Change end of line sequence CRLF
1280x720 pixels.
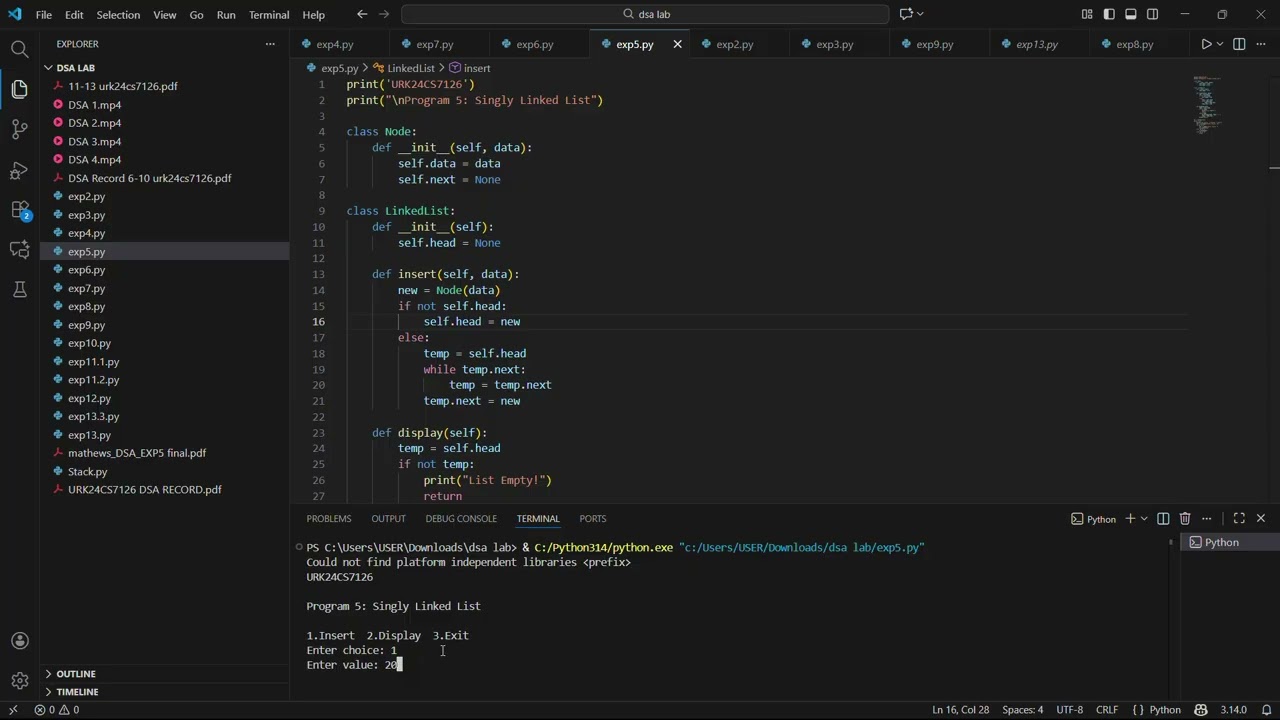click(x=1107, y=710)
